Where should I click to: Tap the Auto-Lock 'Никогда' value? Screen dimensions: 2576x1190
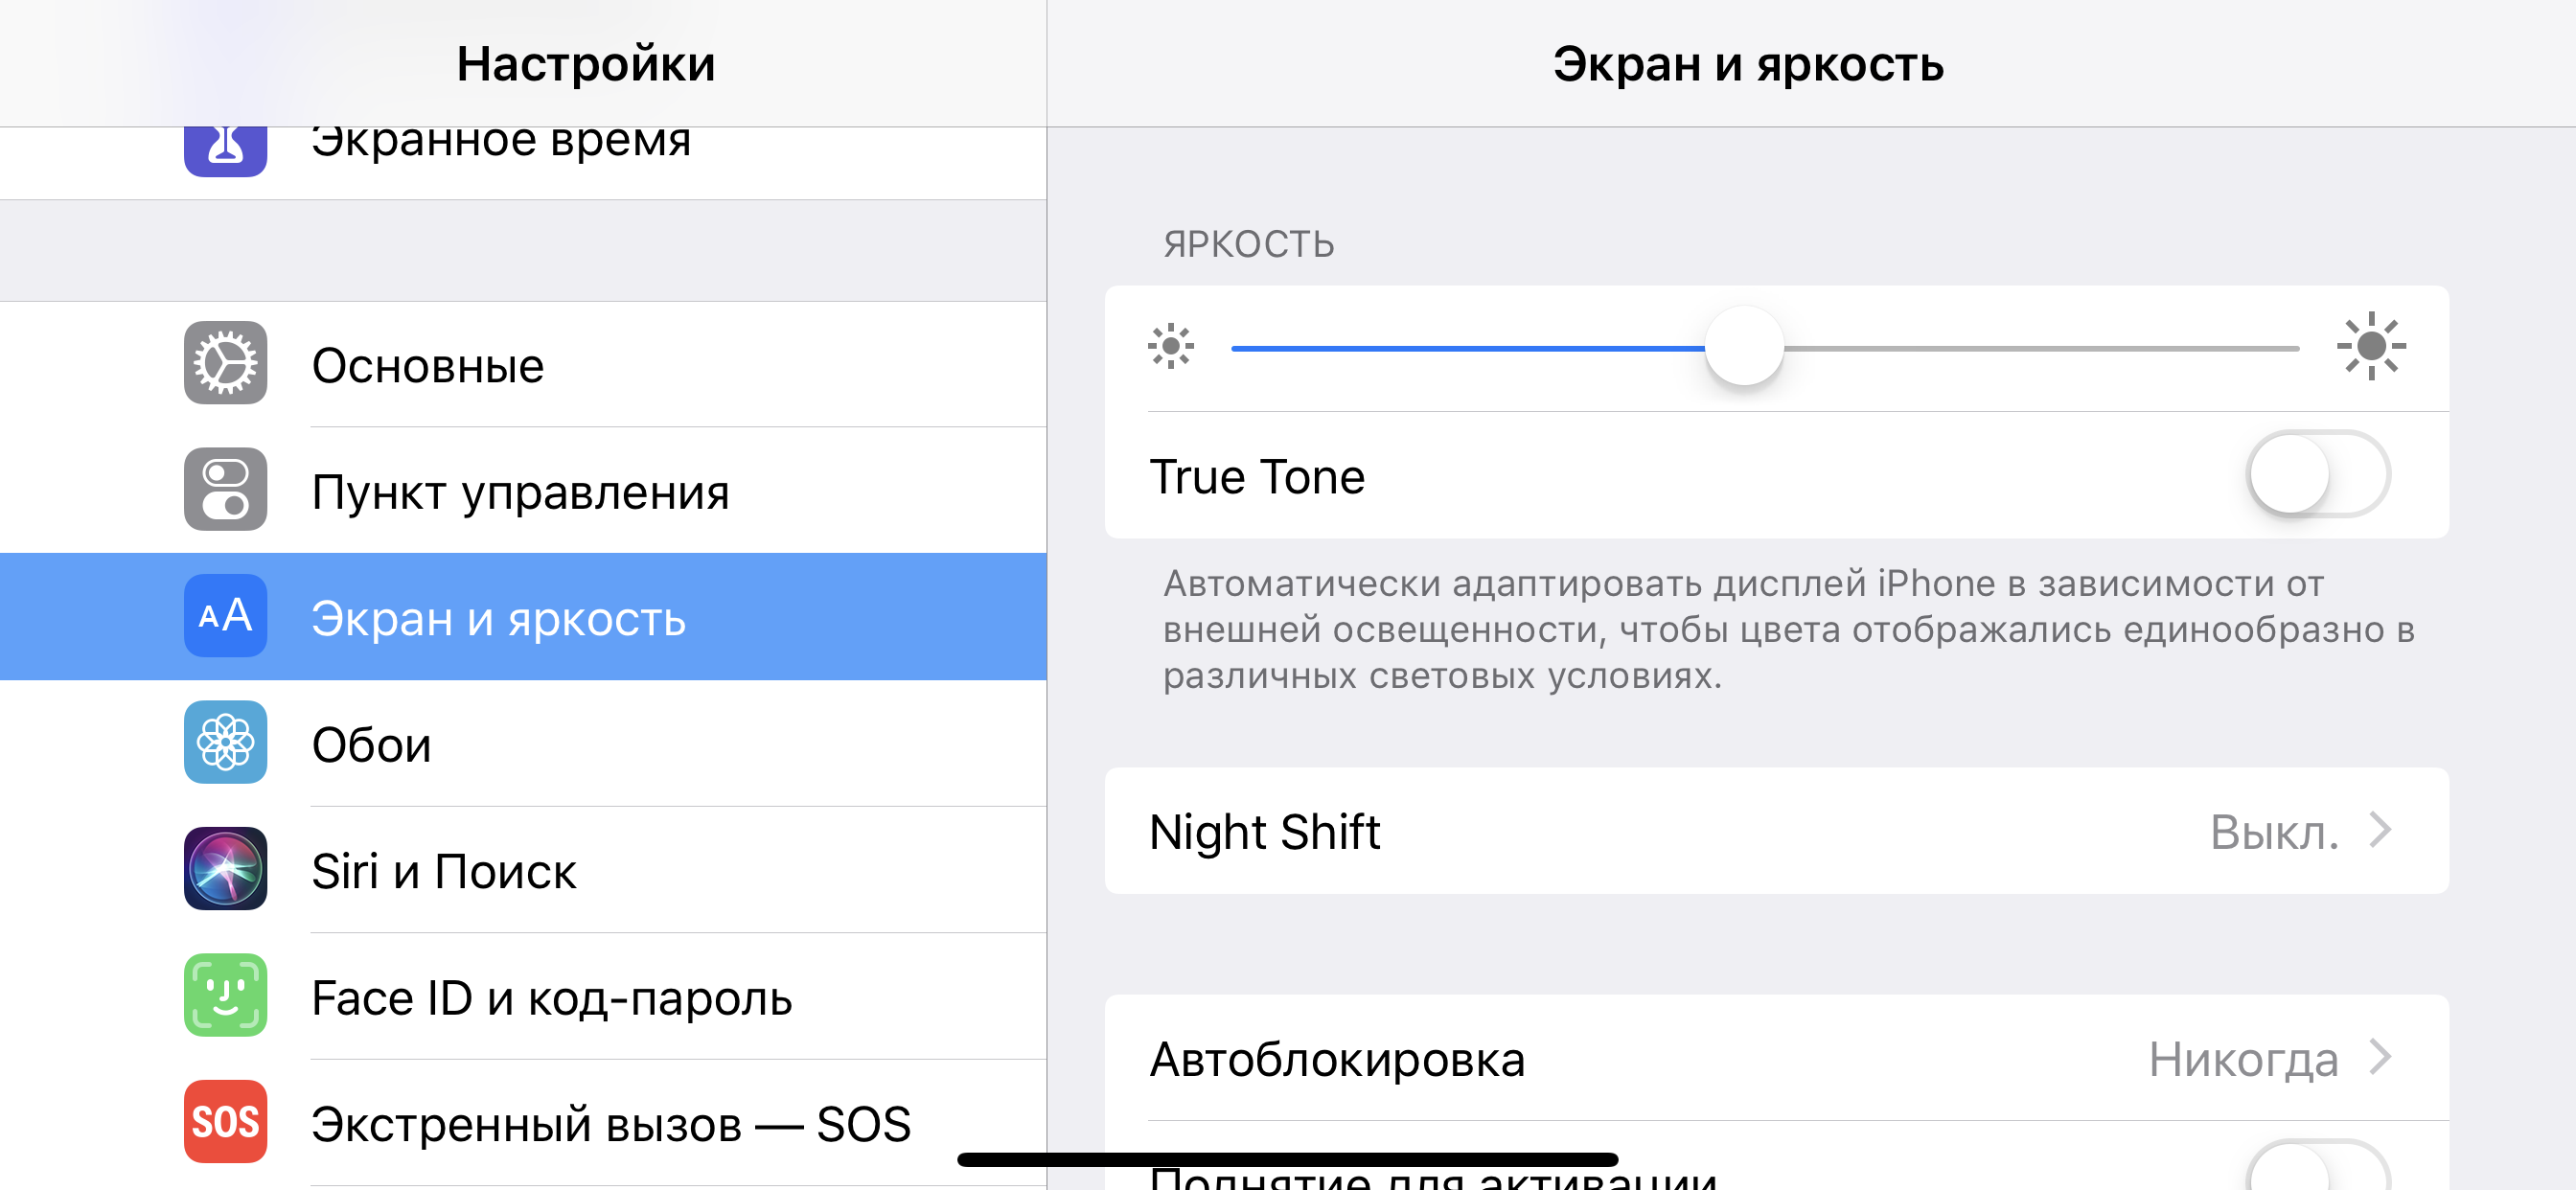(2243, 1059)
